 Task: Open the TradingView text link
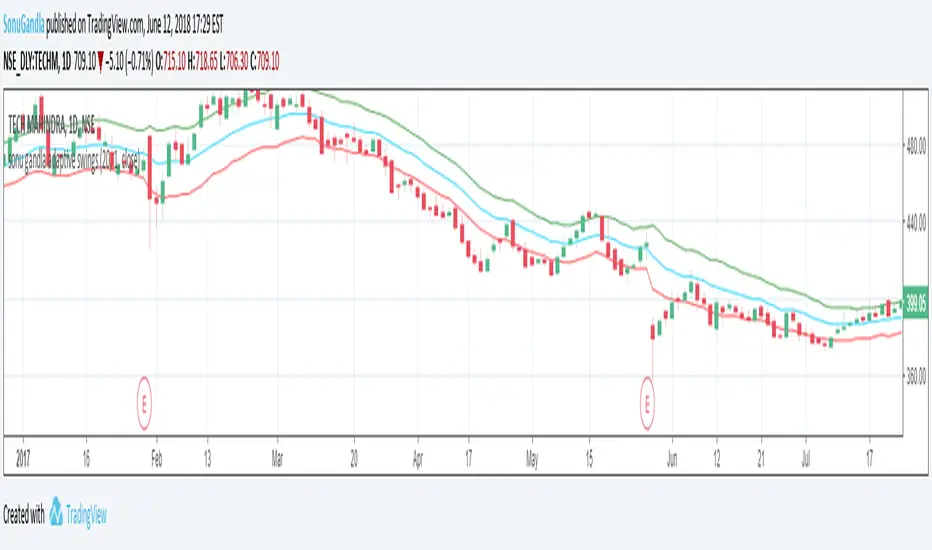pyautogui.click(x=86, y=514)
